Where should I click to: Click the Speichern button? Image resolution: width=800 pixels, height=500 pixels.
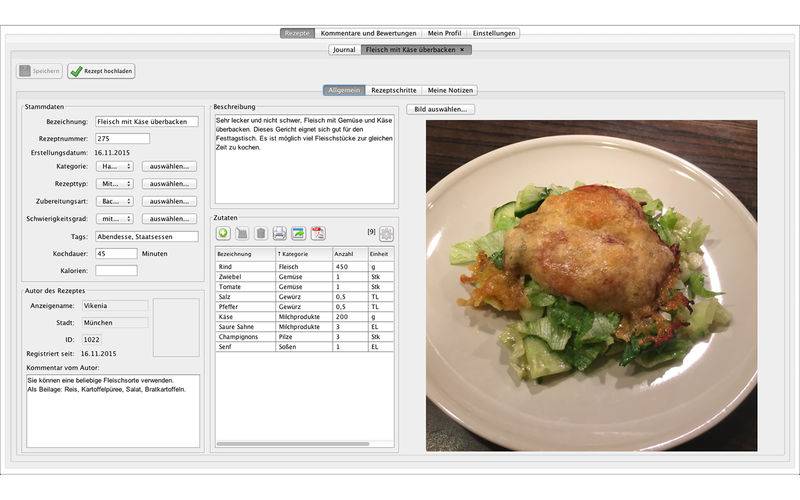tap(40, 71)
